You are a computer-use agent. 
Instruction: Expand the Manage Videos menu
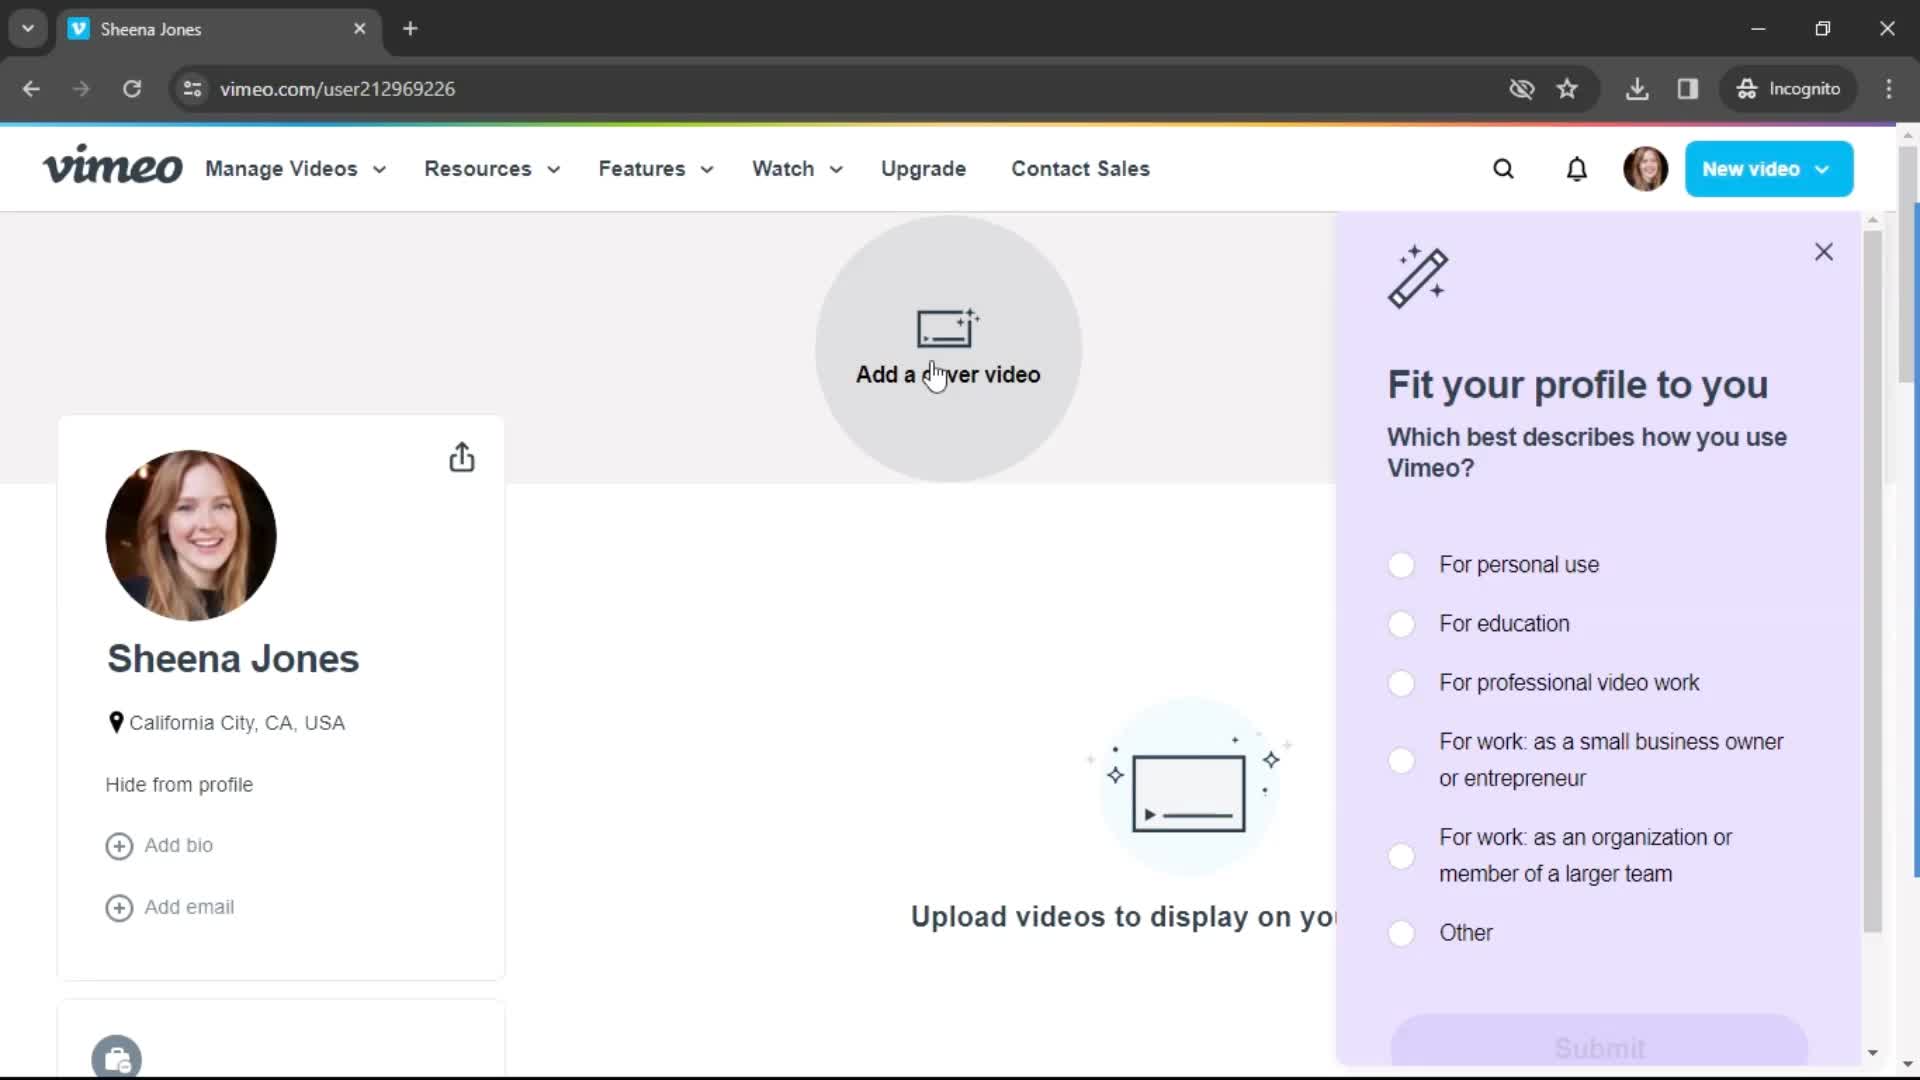coord(296,169)
